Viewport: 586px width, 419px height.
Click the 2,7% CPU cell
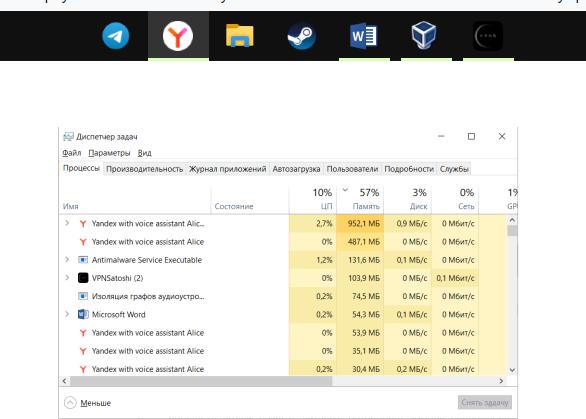click(312, 224)
